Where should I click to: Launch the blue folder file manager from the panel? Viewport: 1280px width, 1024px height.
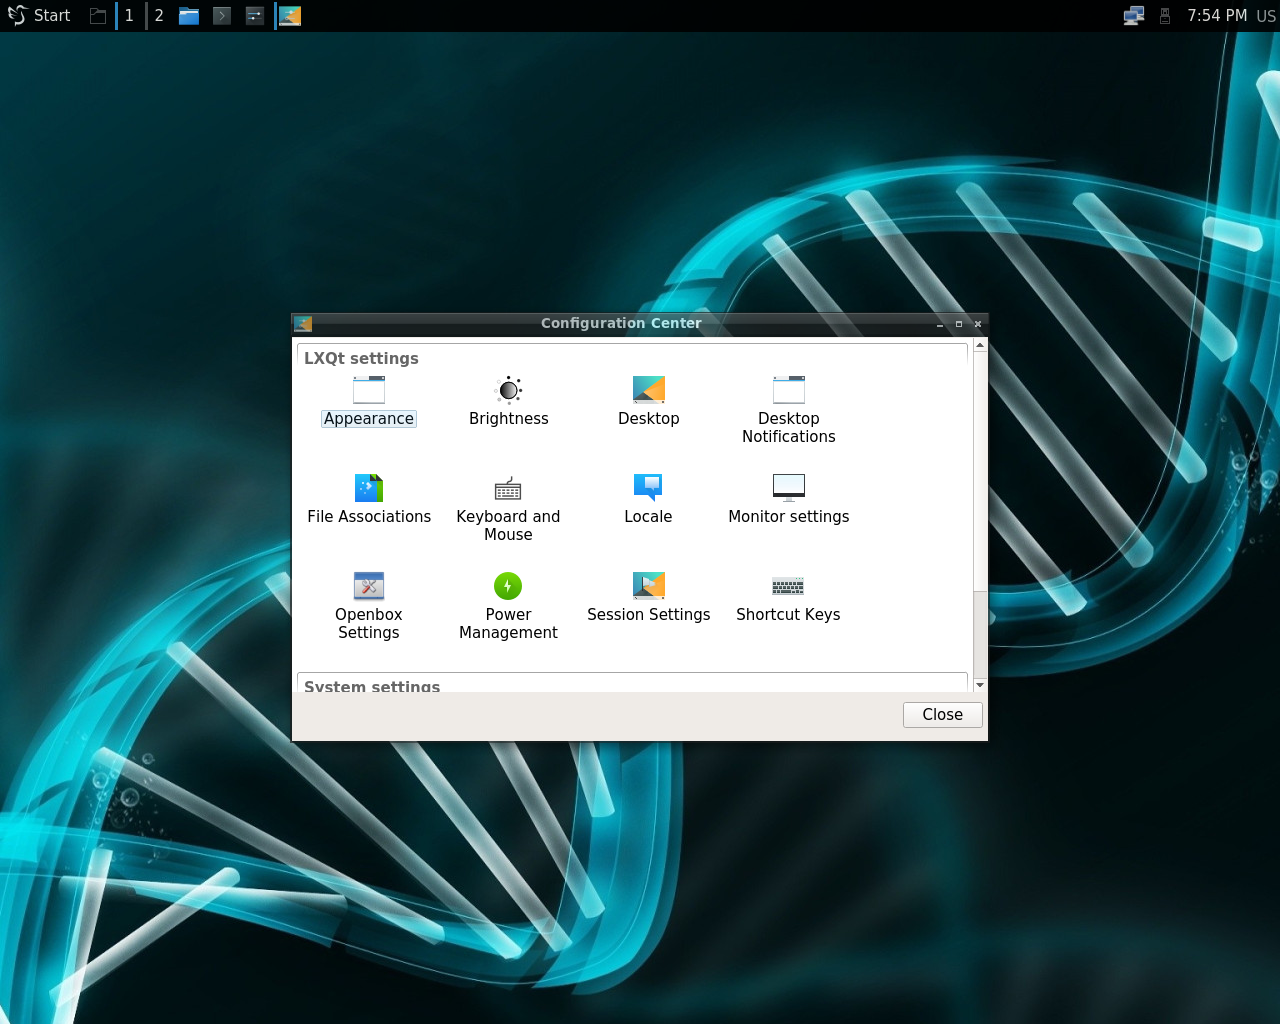pyautogui.click(x=189, y=15)
